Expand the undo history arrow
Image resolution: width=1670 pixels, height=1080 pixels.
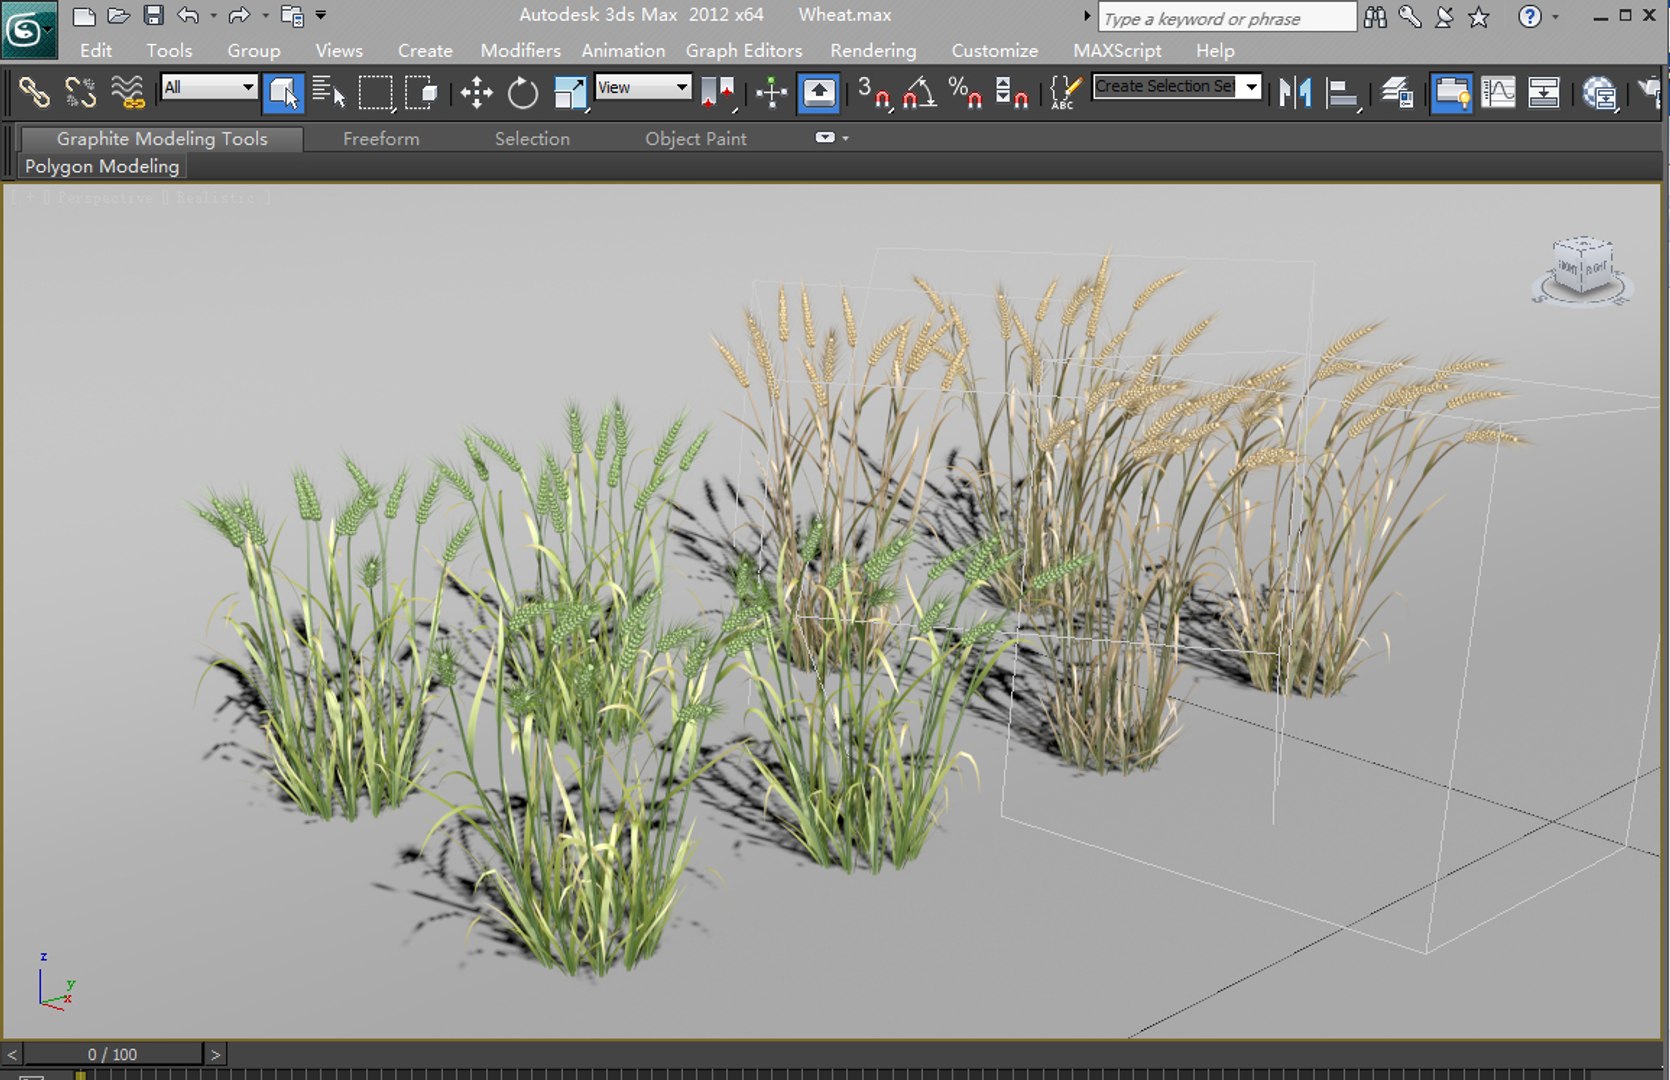click(213, 16)
